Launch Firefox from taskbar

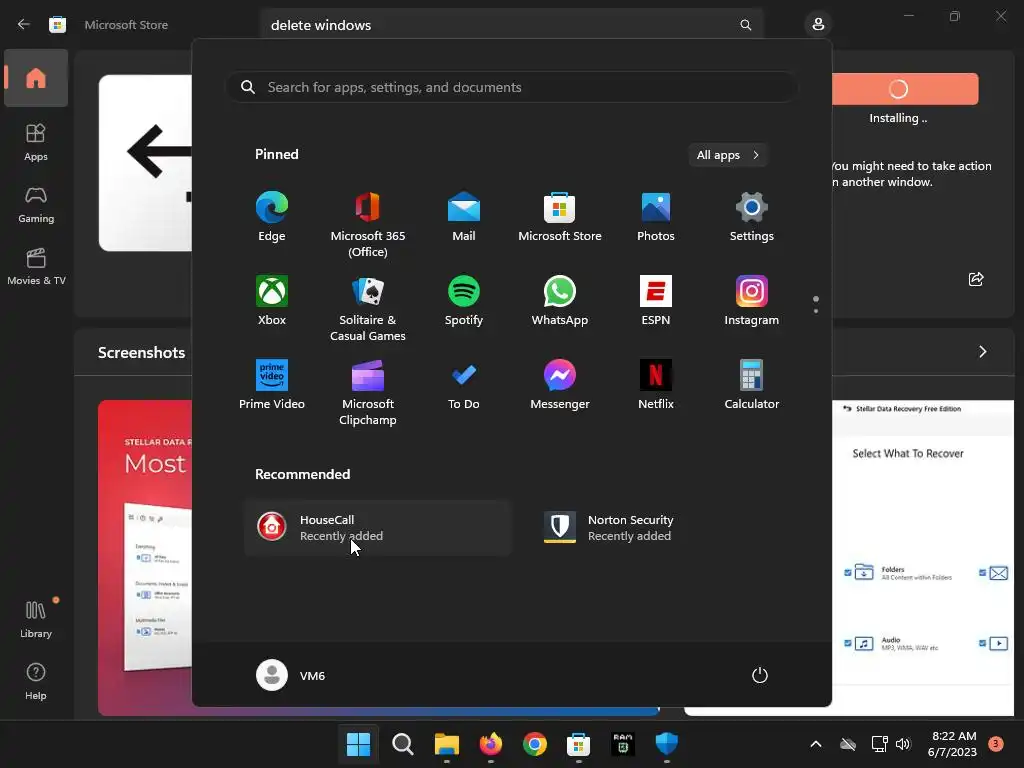490,744
